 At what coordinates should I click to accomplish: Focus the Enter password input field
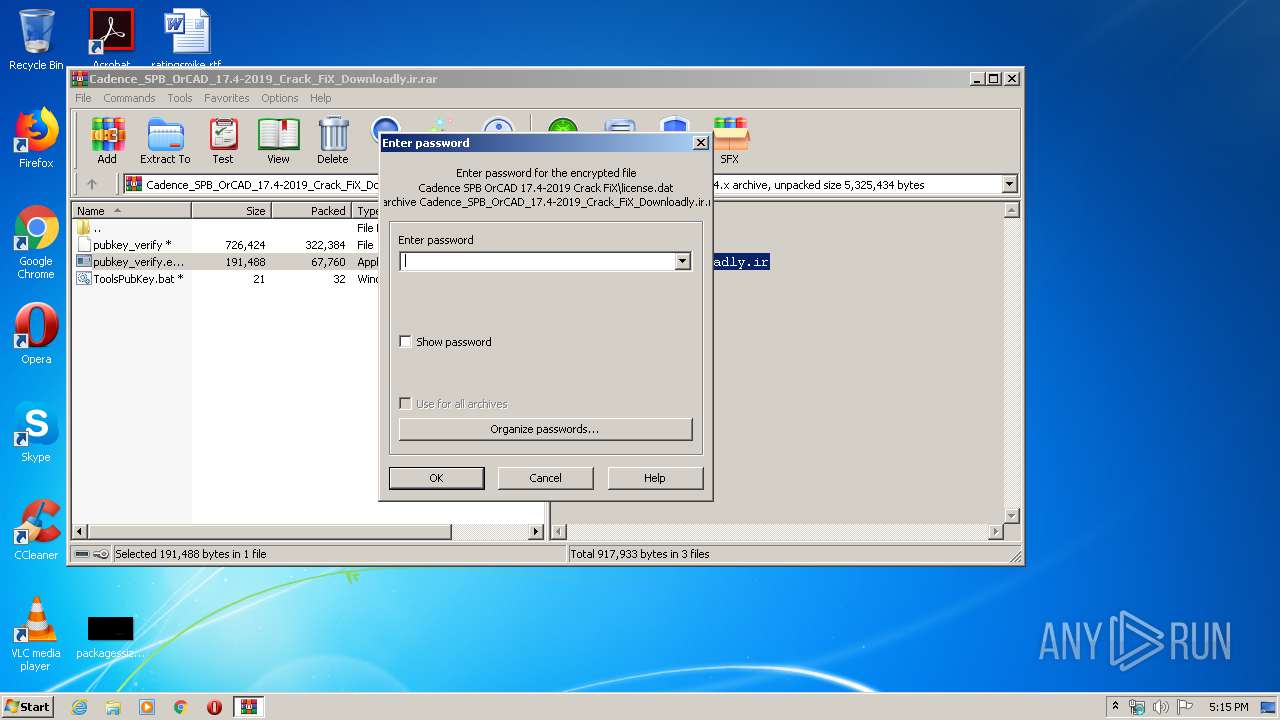click(538, 261)
